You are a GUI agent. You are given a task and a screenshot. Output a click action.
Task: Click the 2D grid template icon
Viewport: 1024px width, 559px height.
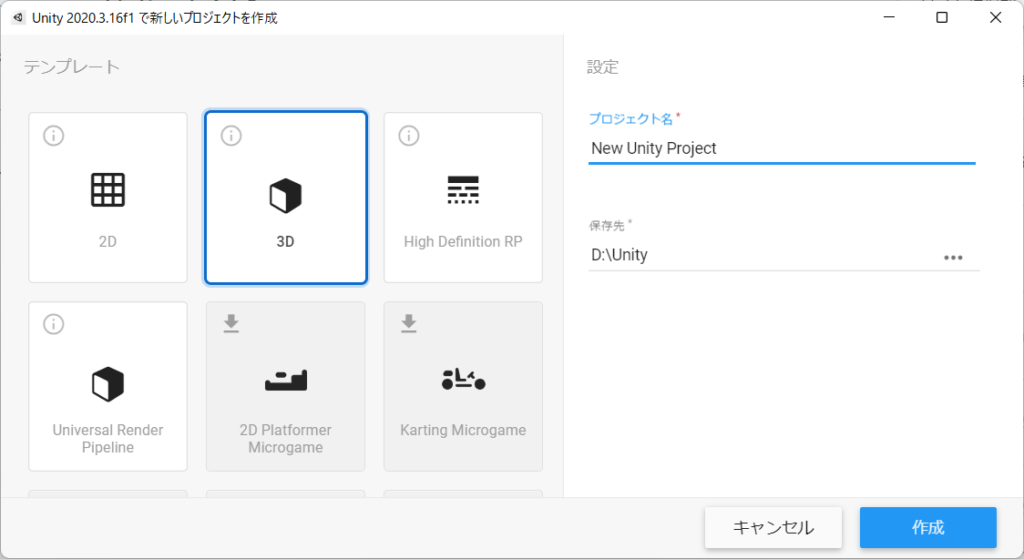(107, 190)
